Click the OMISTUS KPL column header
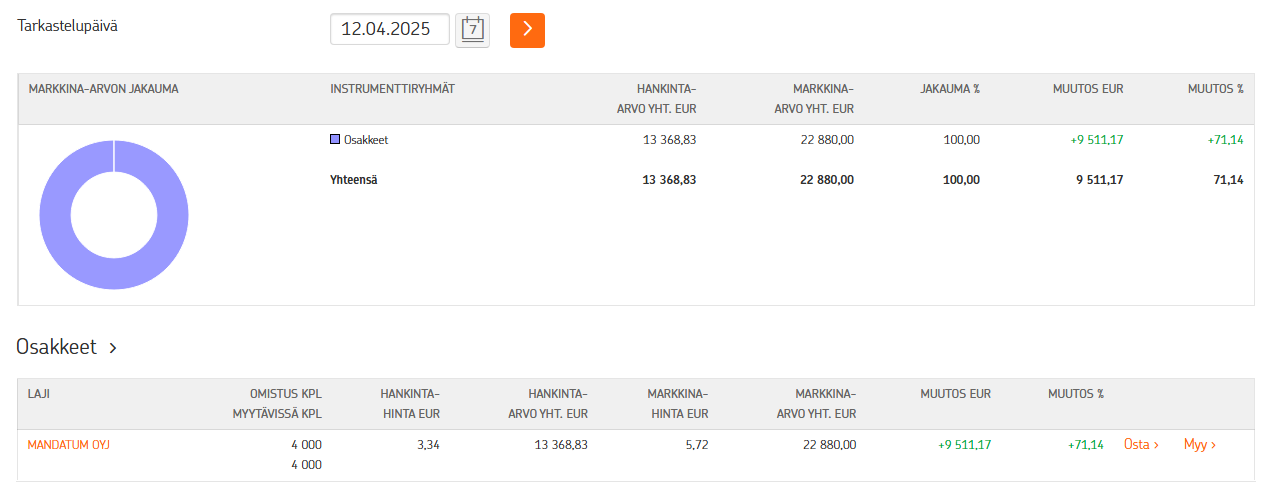The width and height of the screenshot is (1272, 497). 286,394
